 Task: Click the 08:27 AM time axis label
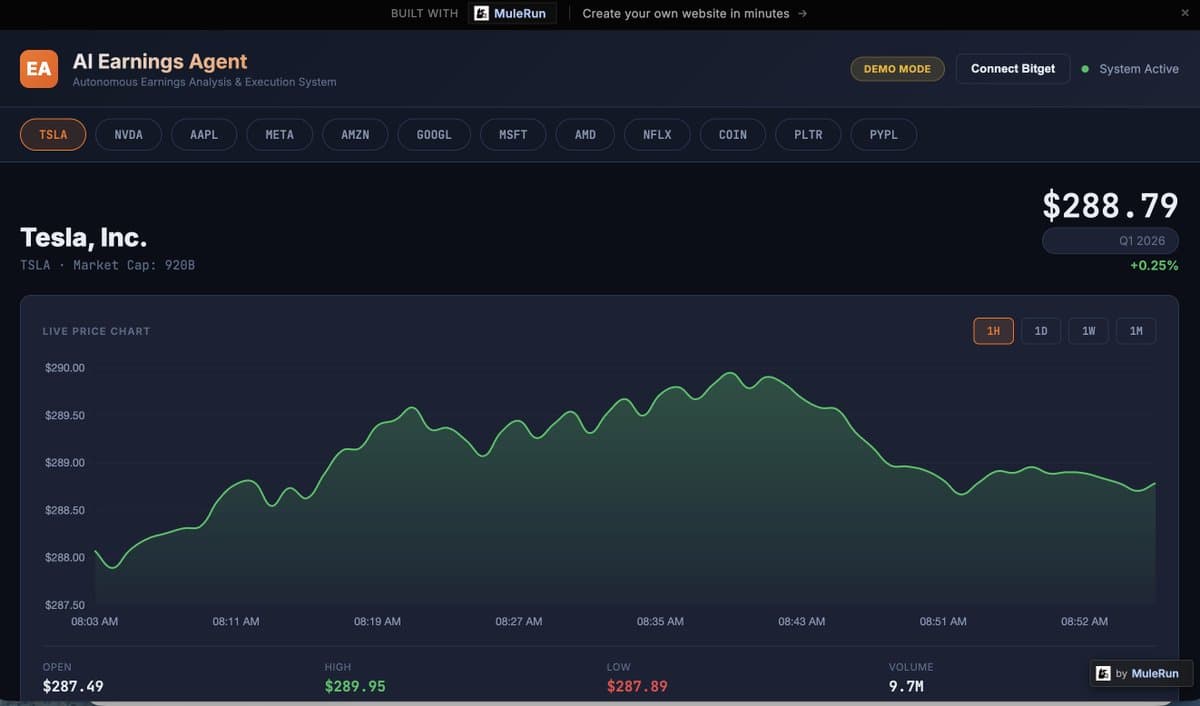519,622
